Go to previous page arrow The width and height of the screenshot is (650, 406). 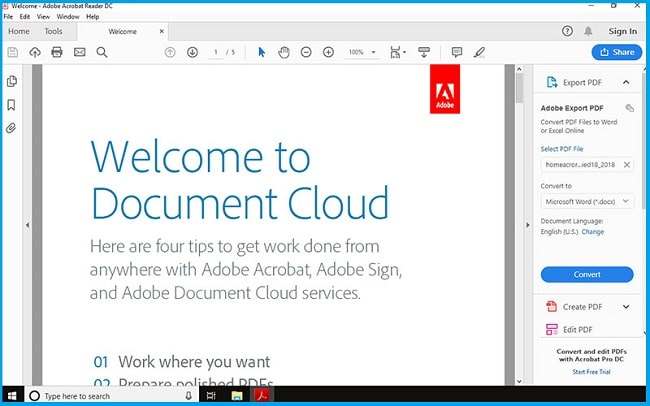(x=170, y=52)
